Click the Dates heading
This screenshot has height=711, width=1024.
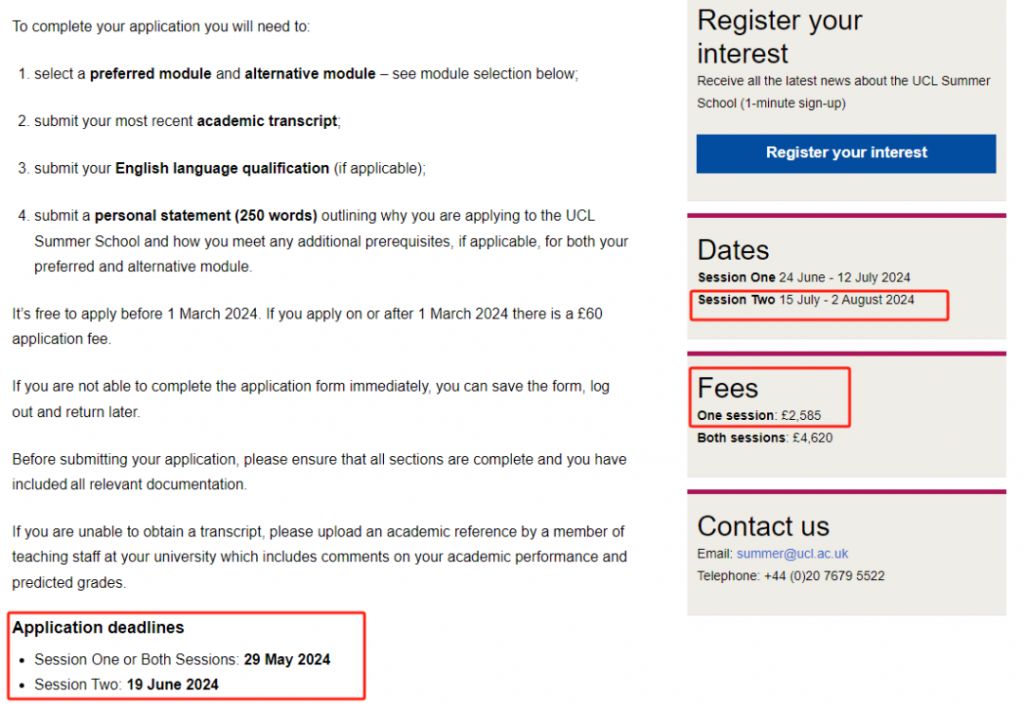733,250
